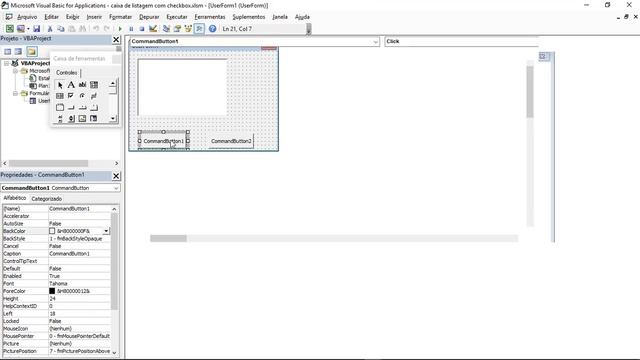Click the Undo arrow icon

(96, 29)
